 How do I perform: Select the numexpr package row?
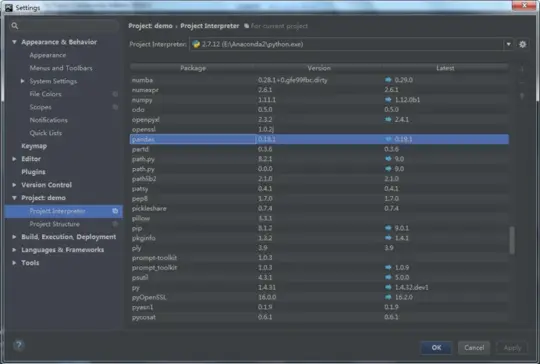pyautogui.click(x=319, y=90)
